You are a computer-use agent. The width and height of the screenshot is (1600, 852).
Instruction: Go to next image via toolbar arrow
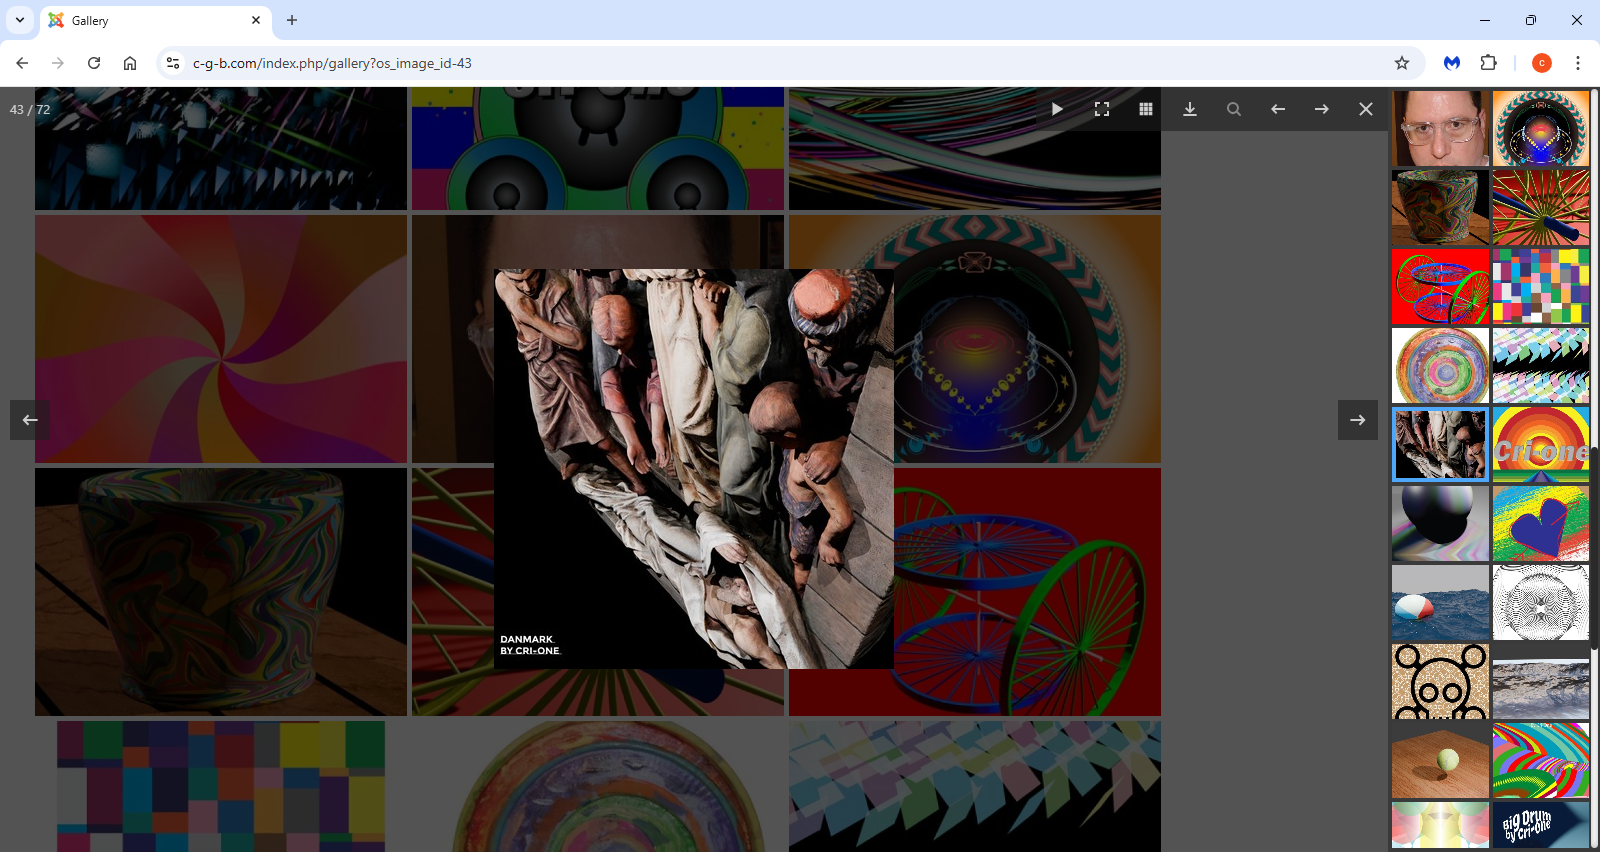[1322, 109]
